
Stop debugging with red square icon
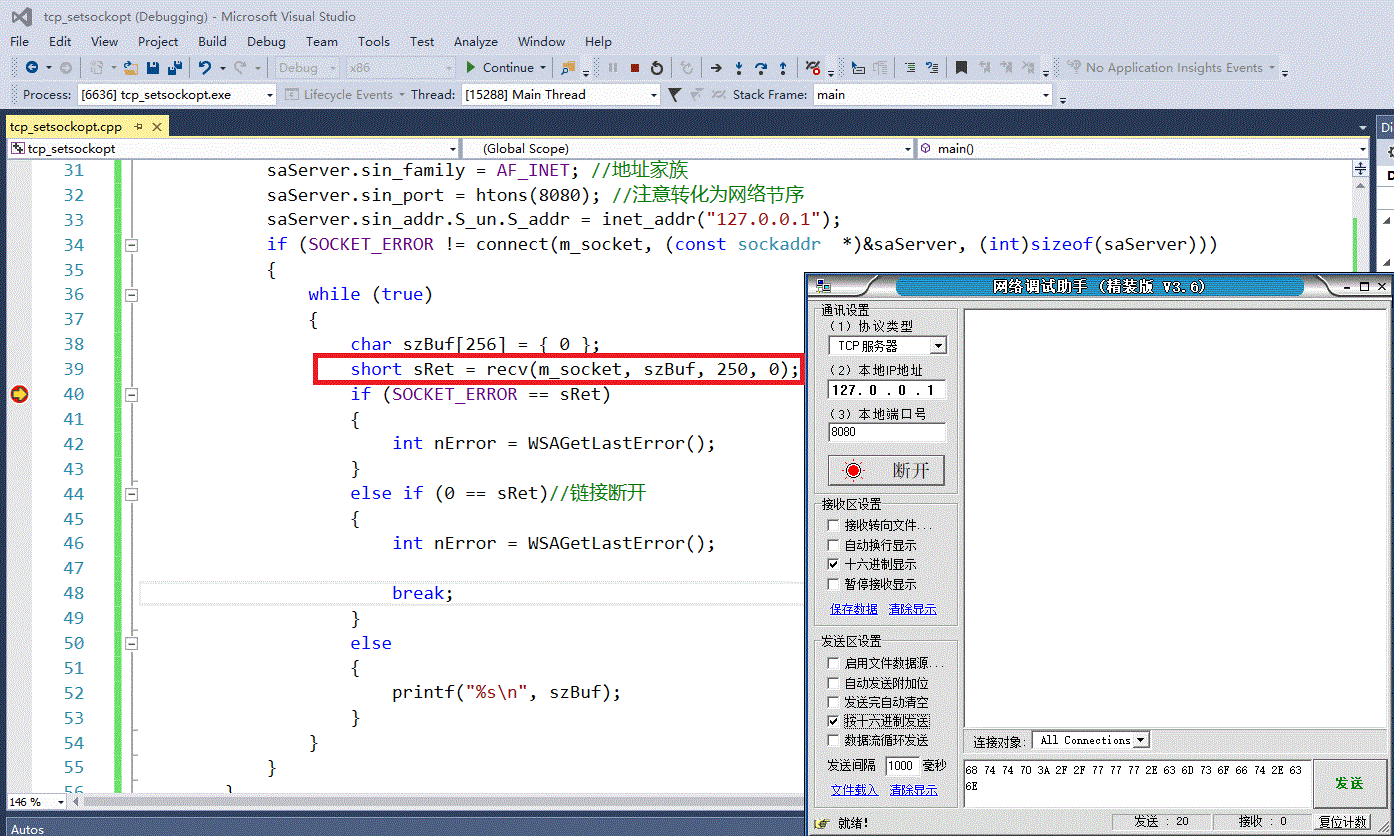[634, 68]
